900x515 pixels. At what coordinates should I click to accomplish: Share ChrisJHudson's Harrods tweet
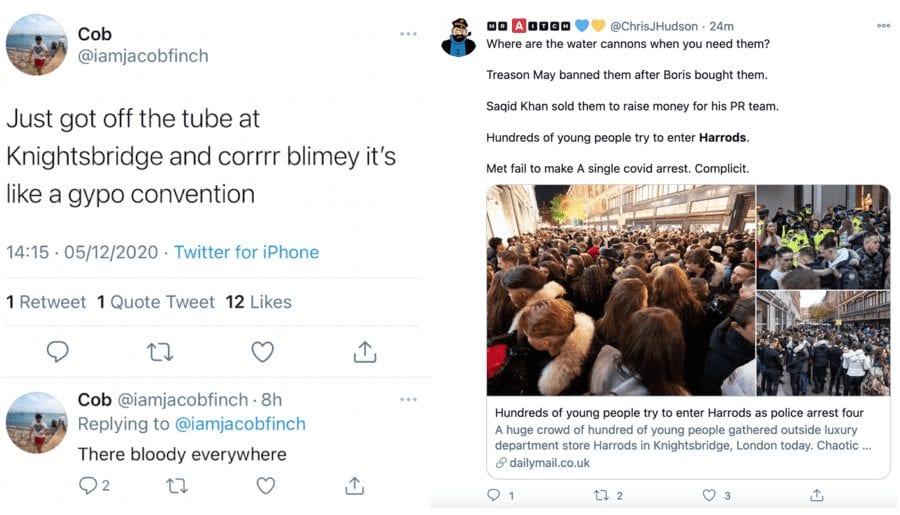pos(817,495)
